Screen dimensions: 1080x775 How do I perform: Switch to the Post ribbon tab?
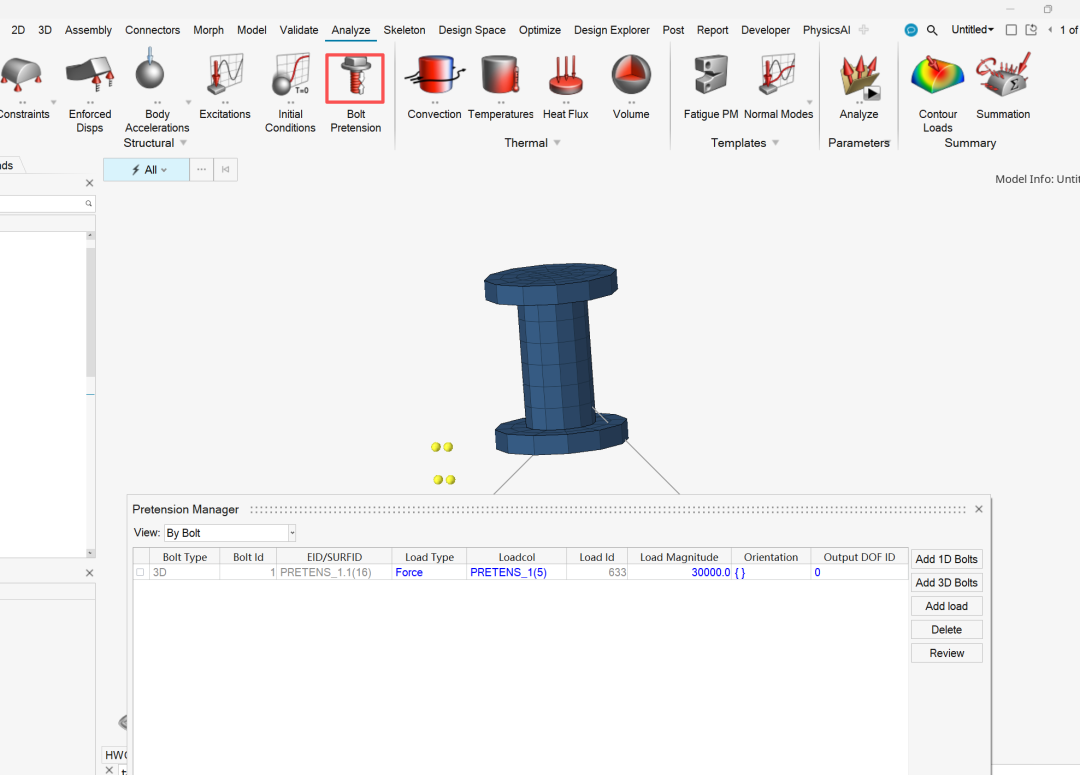pos(673,30)
